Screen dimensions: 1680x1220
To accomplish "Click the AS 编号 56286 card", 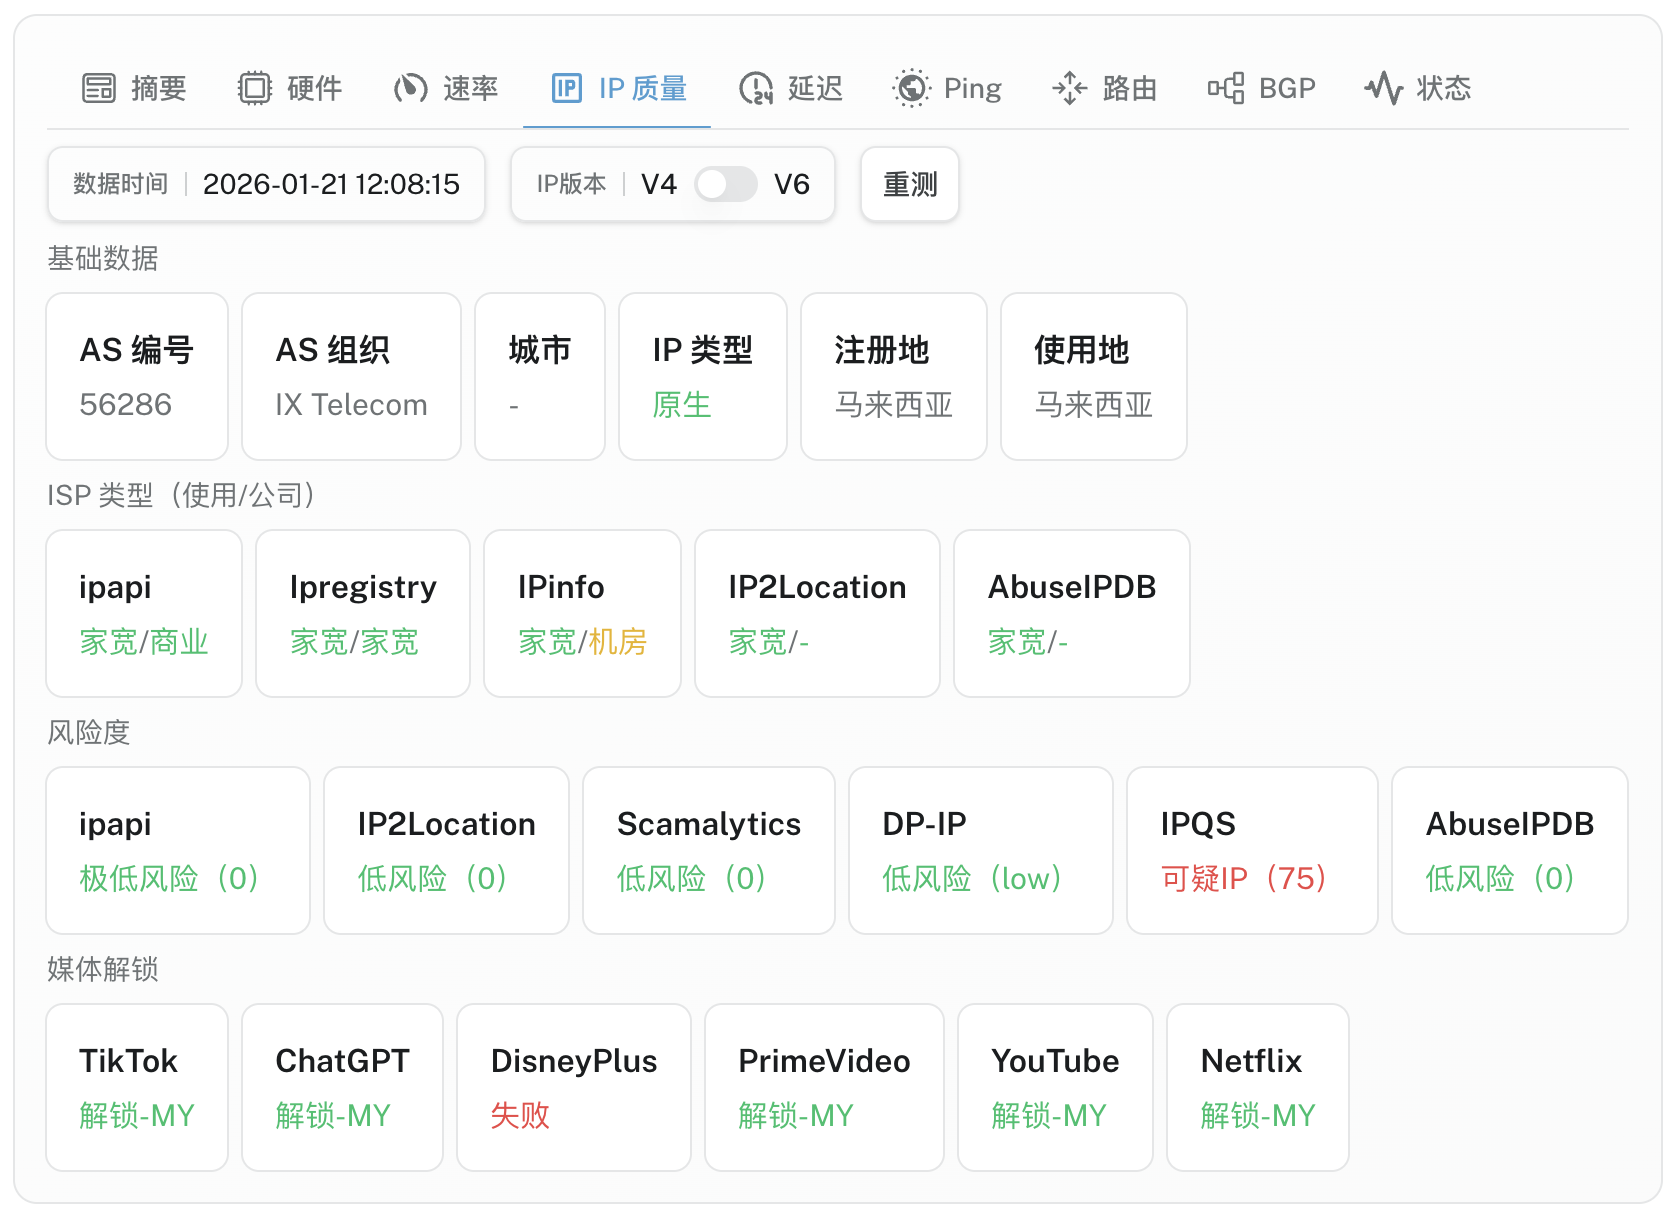I will coord(137,376).
